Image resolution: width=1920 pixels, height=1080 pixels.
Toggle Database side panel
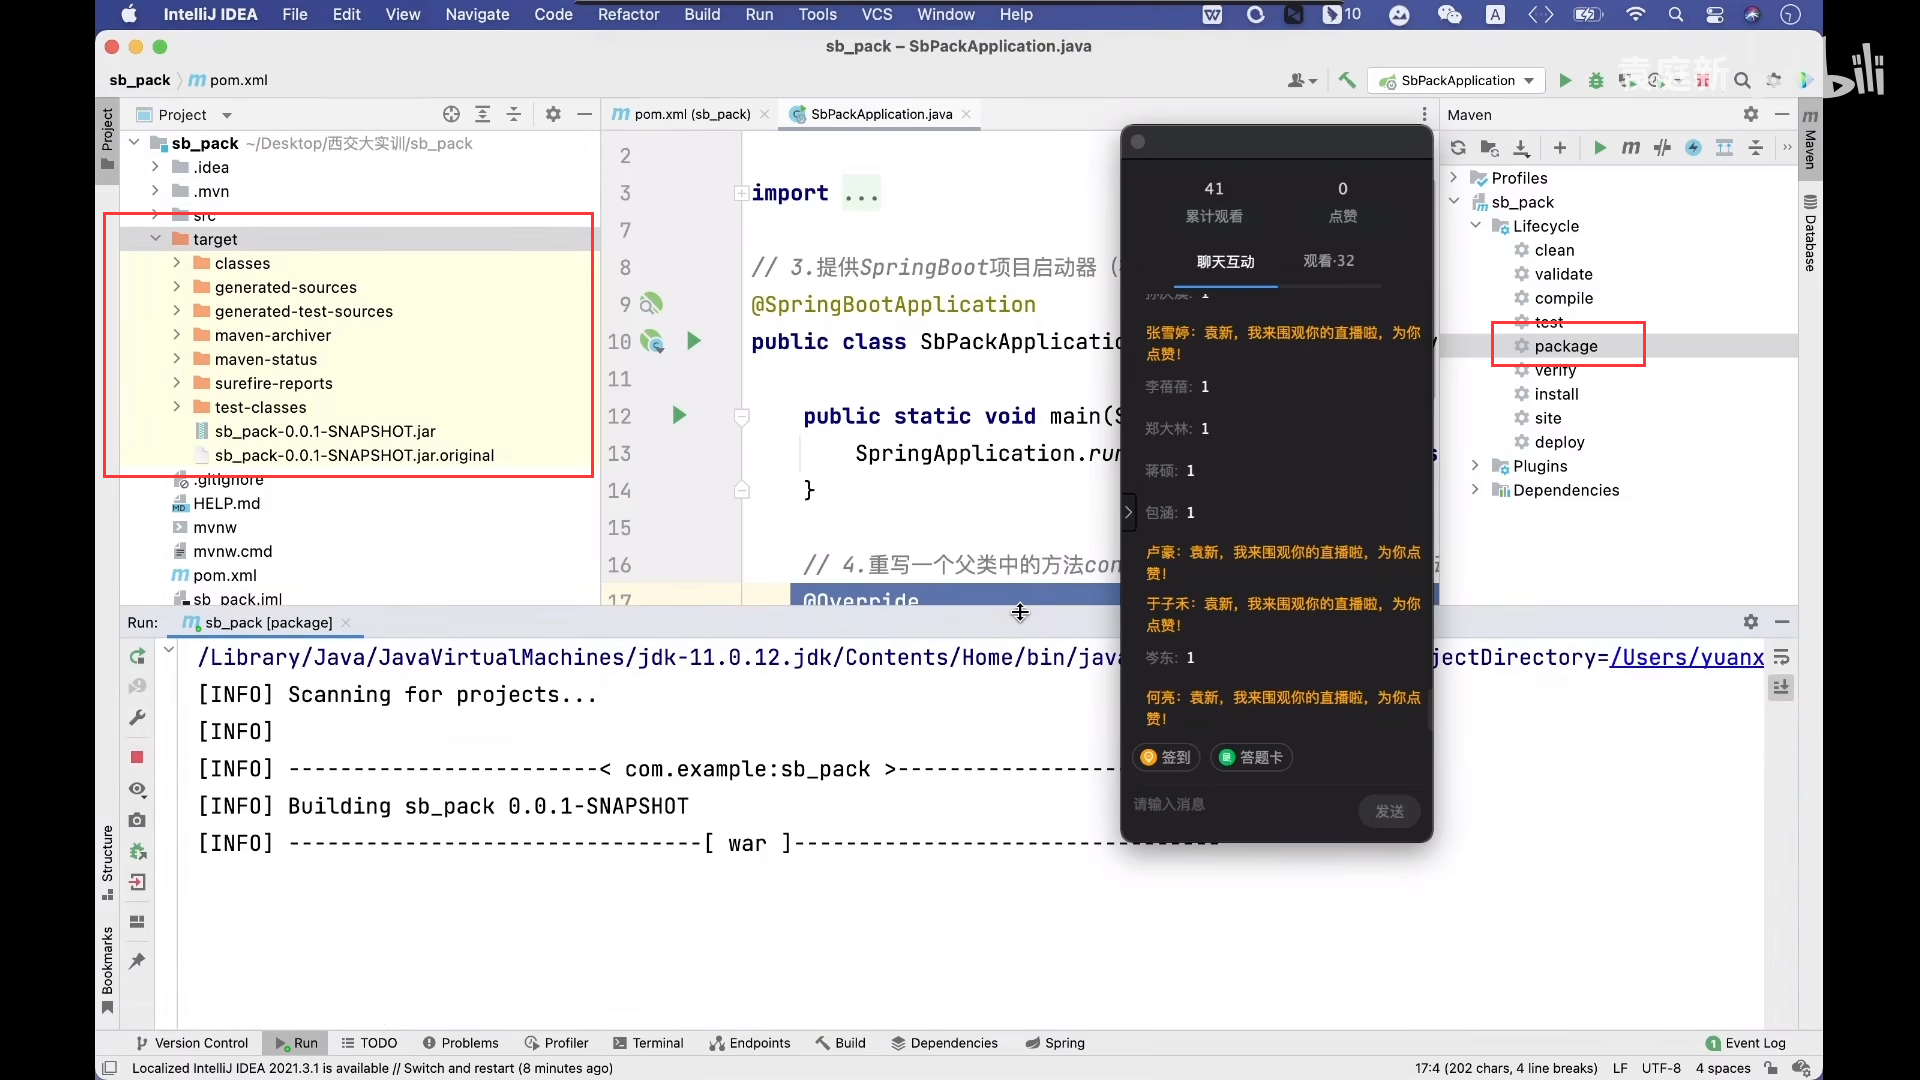pyautogui.click(x=1810, y=233)
